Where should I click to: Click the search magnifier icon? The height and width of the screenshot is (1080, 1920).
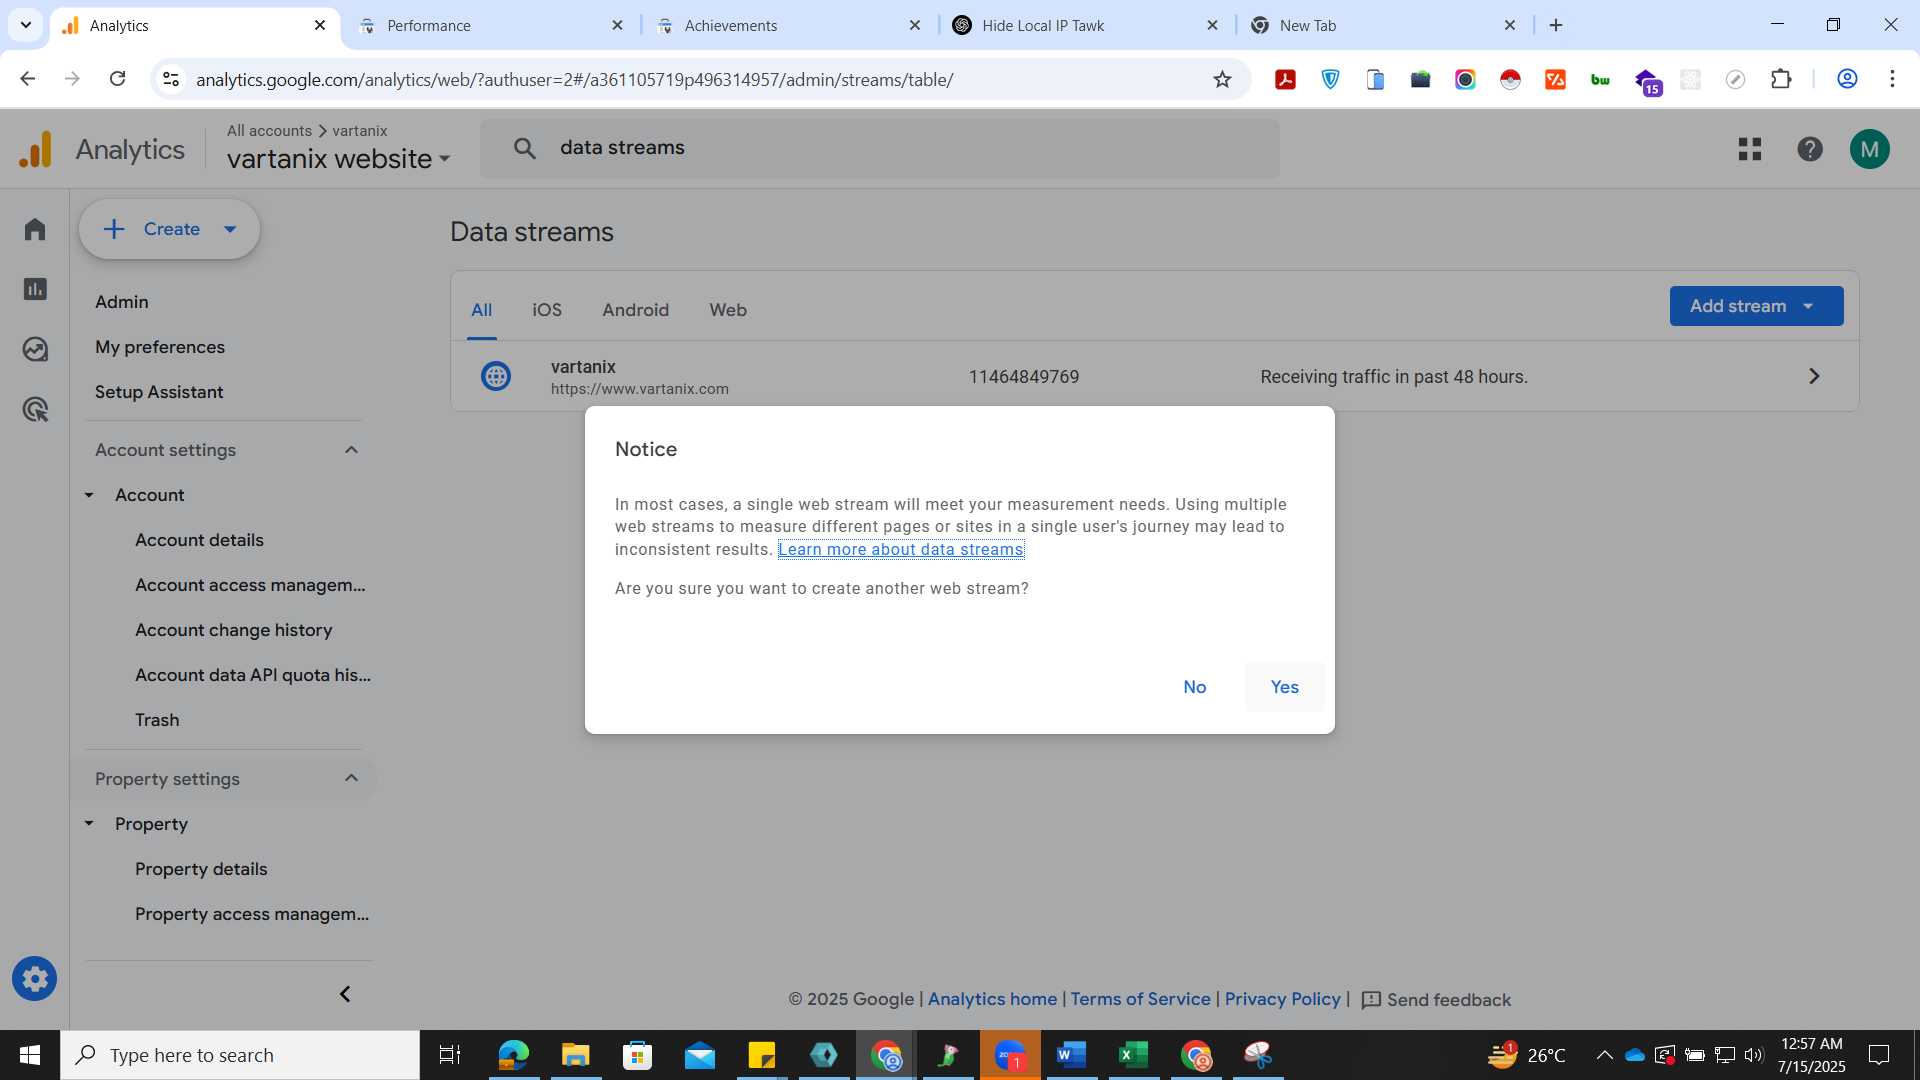(525, 148)
